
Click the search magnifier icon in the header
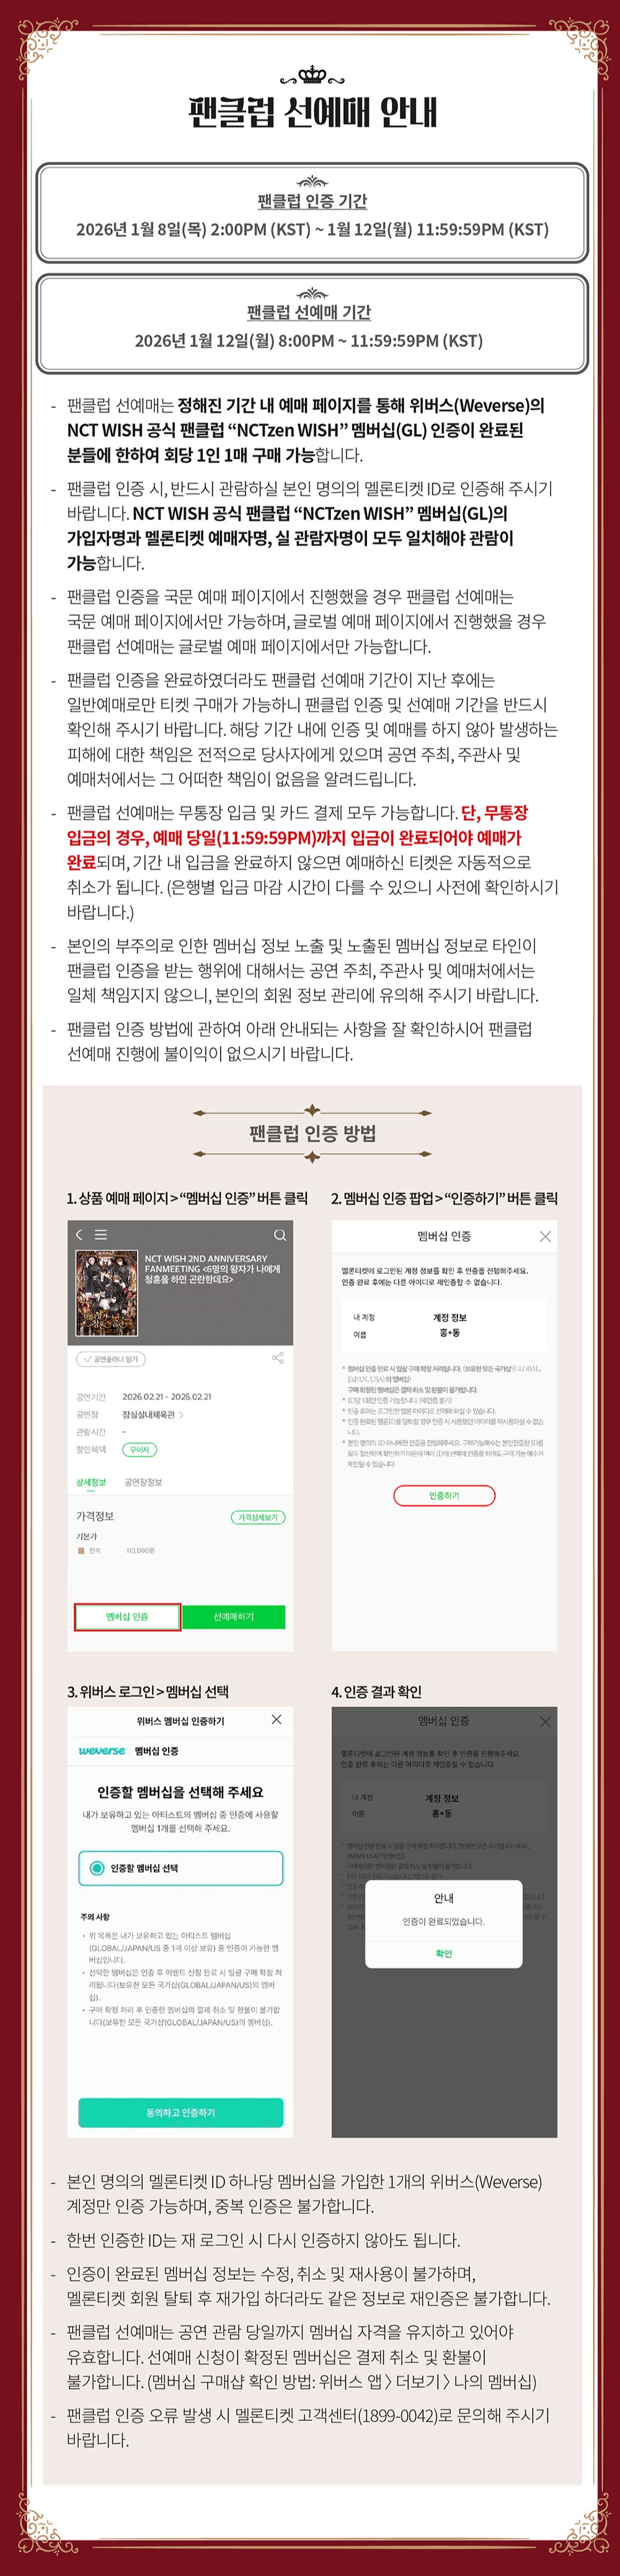coord(280,1234)
